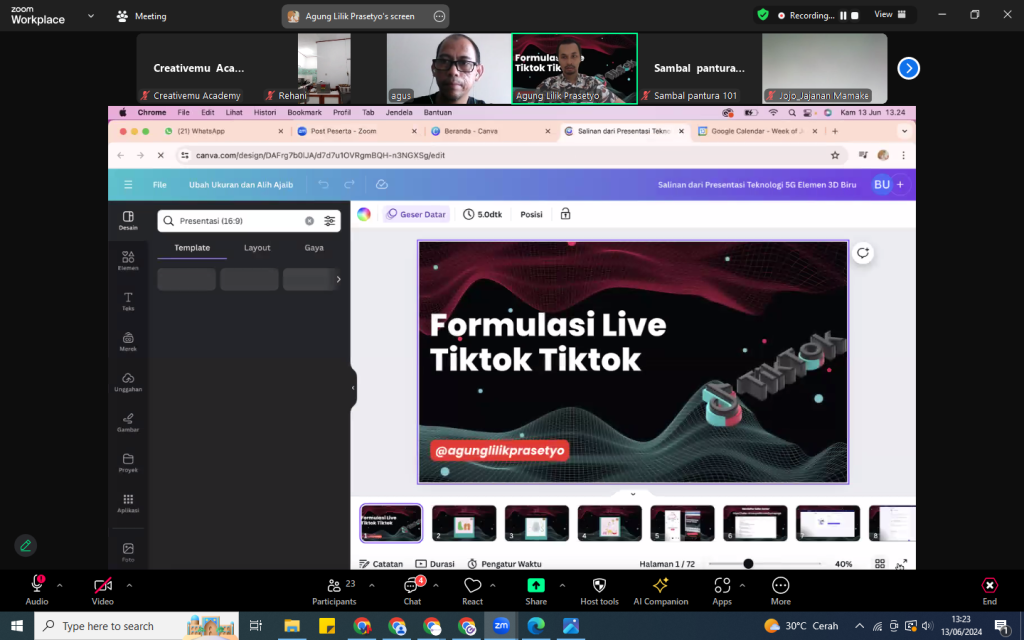Click the cloud save status icon
The width and height of the screenshot is (1024, 640).
click(382, 185)
